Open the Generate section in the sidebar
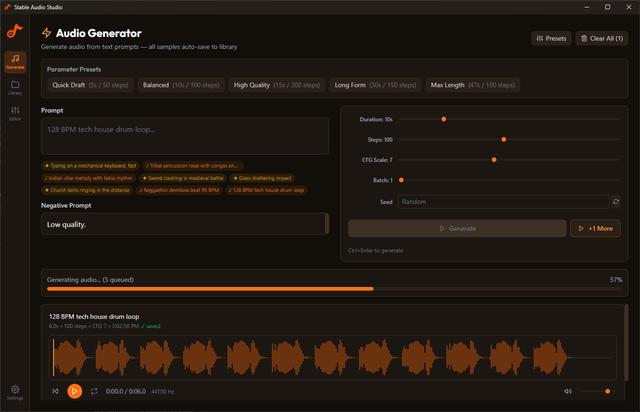Screen dimensions: 640x412 [x=15, y=62]
